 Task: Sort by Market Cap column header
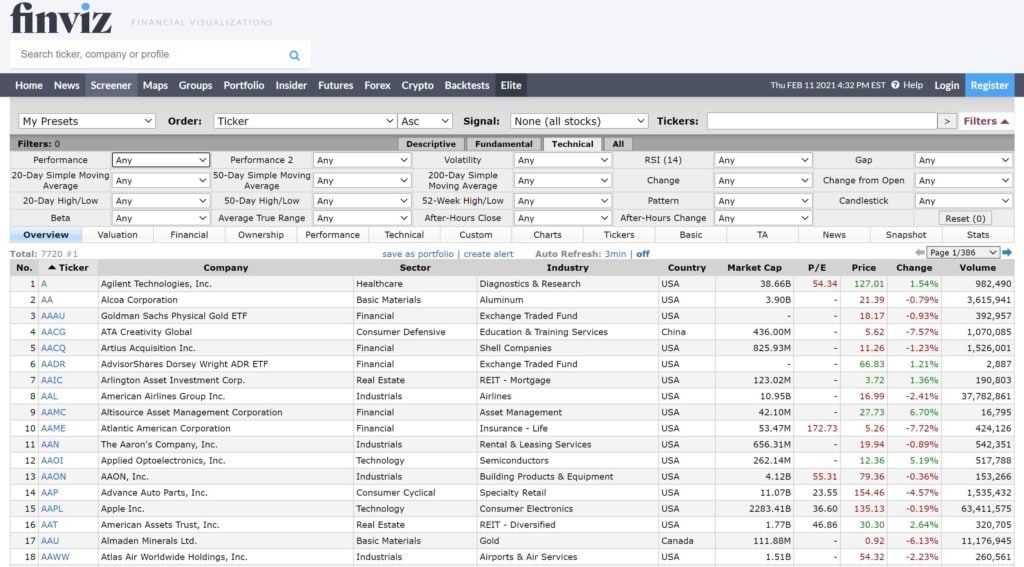[x=754, y=267]
